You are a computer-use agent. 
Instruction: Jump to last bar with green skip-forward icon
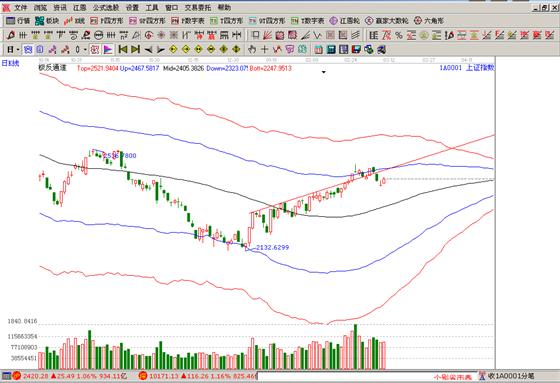(x=135, y=49)
